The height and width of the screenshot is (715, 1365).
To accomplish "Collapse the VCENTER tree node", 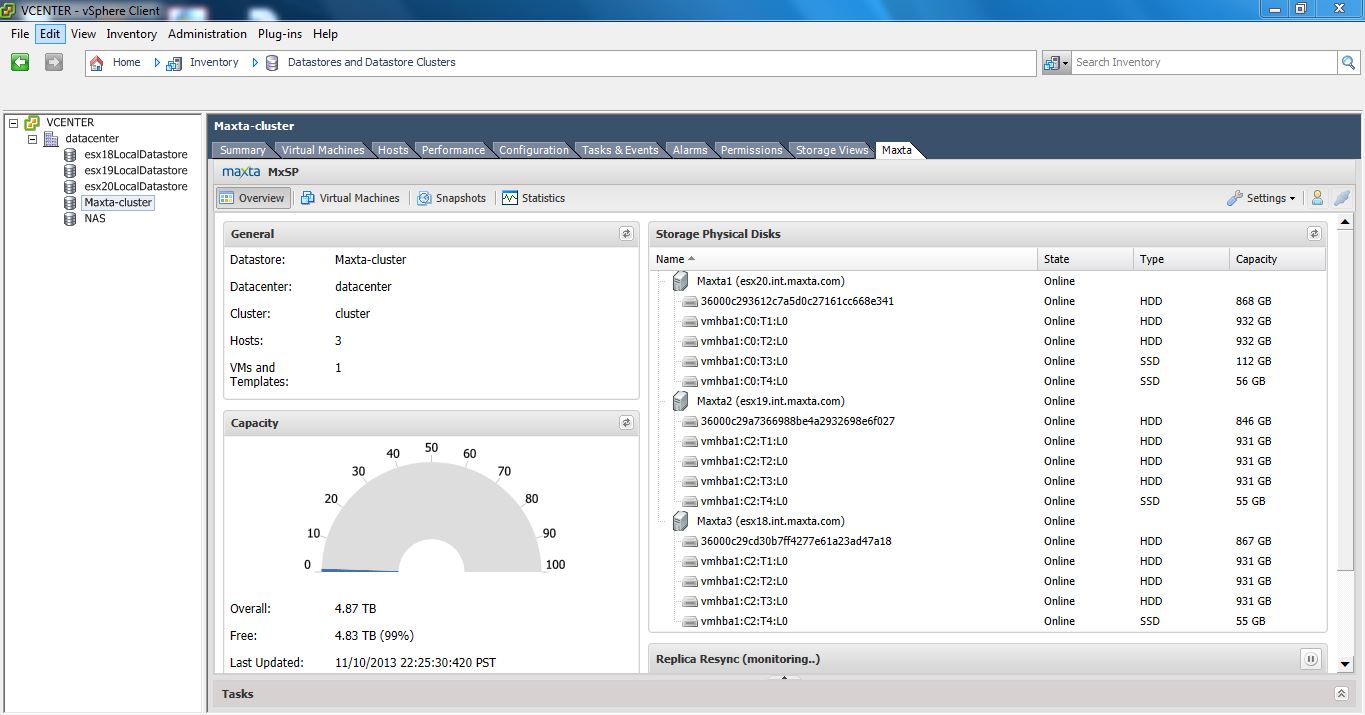I will tap(13, 123).
